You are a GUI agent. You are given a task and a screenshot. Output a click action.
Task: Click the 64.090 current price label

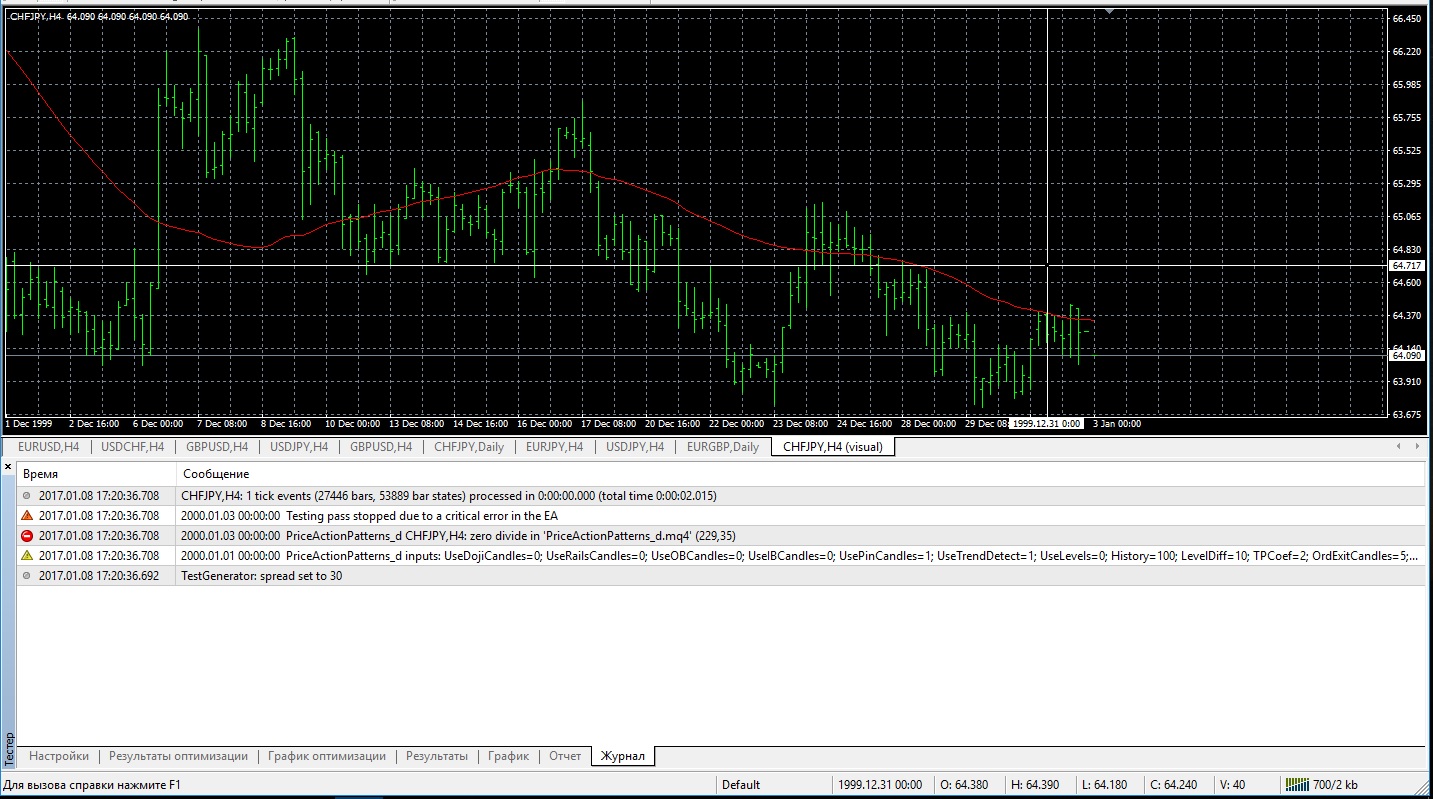(1407, 355)
